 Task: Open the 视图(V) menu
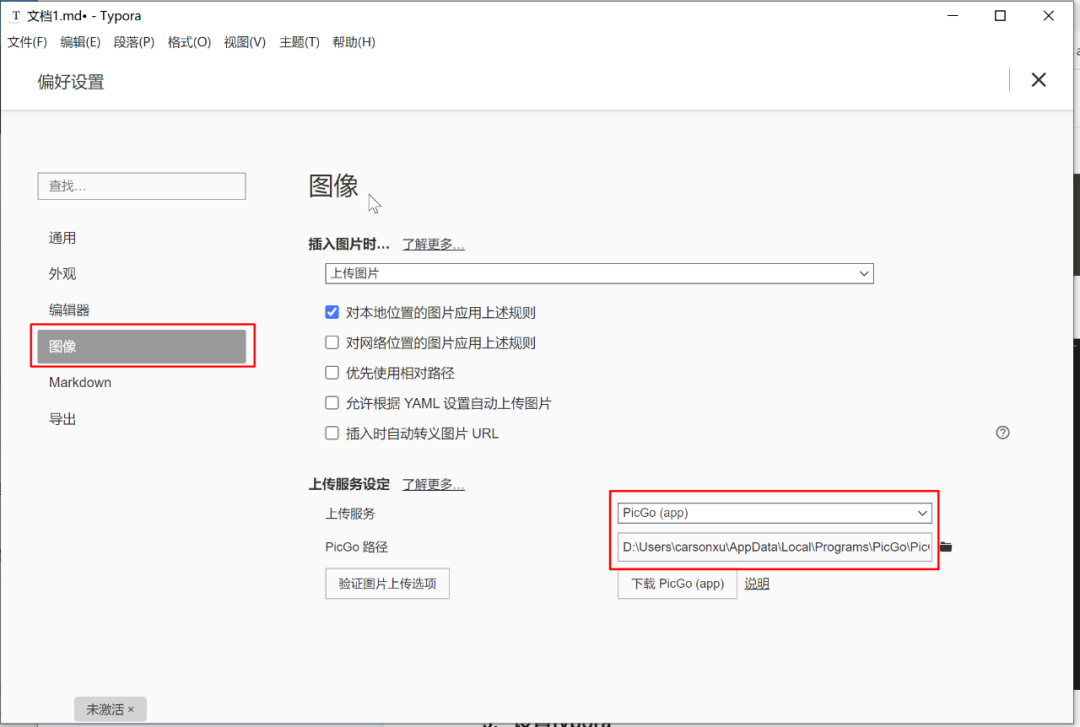[245, 42]
